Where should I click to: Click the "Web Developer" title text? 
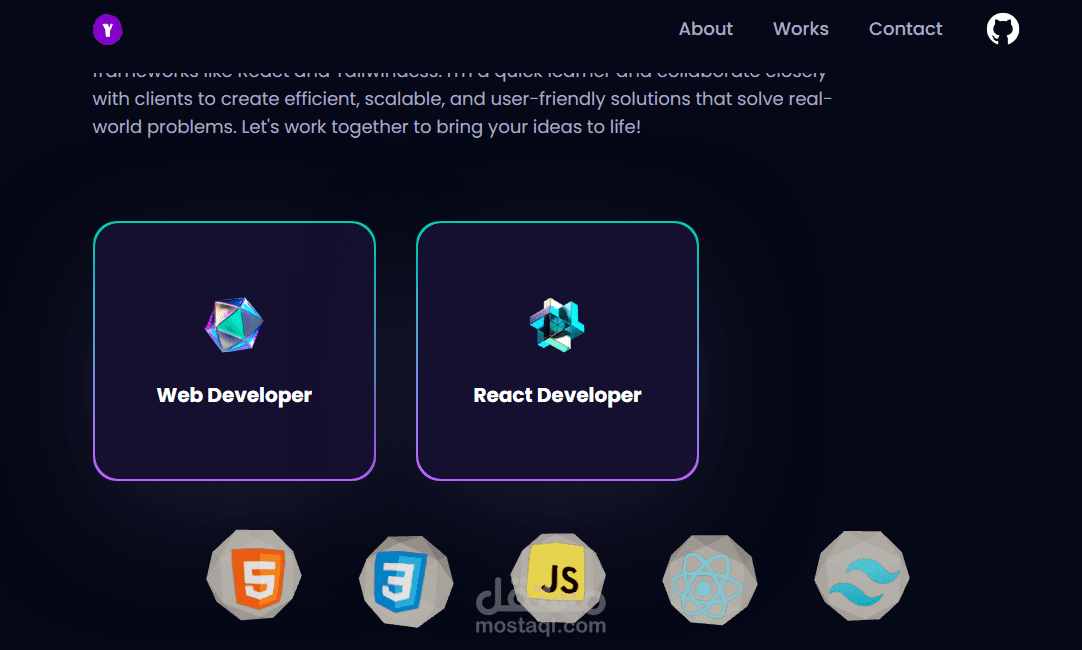coord(234,395)
